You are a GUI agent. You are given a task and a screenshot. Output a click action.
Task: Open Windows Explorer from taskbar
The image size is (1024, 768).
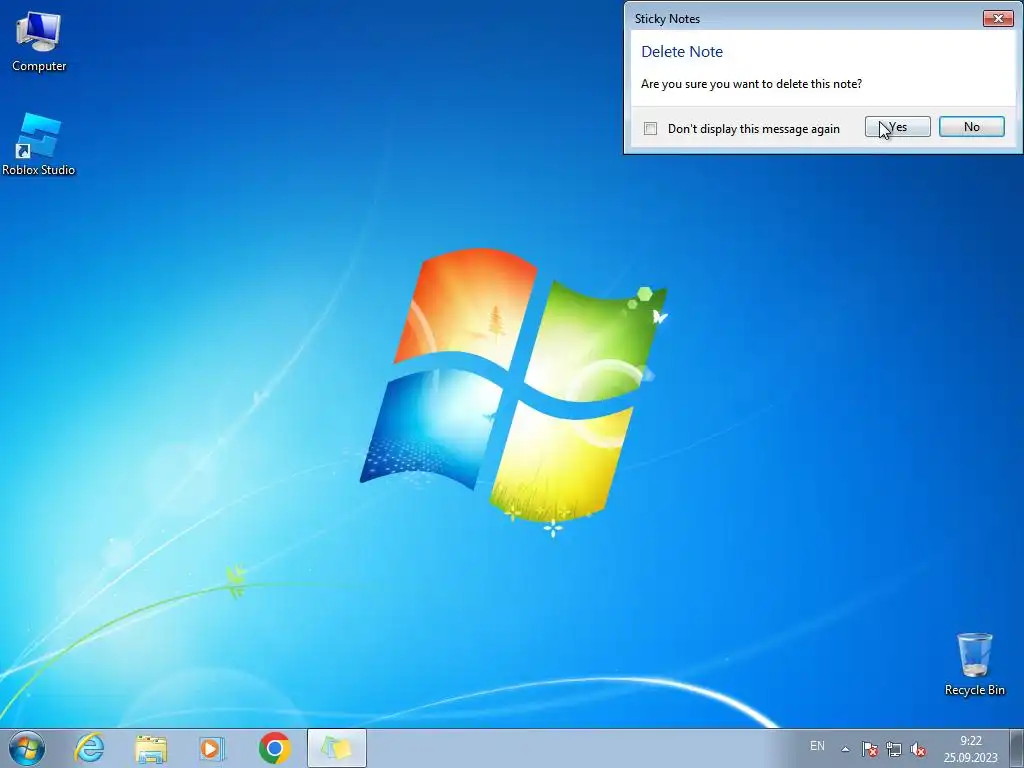point(151,748)
